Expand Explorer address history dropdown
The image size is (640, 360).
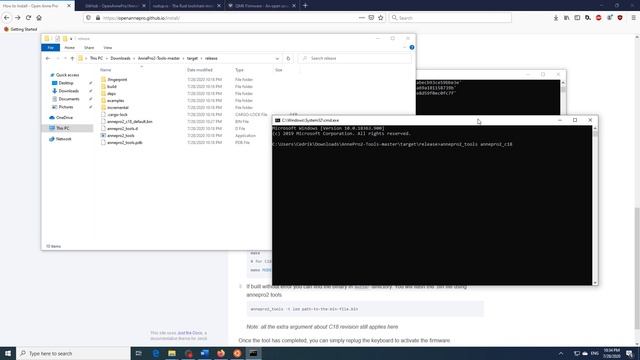point(278,58)
